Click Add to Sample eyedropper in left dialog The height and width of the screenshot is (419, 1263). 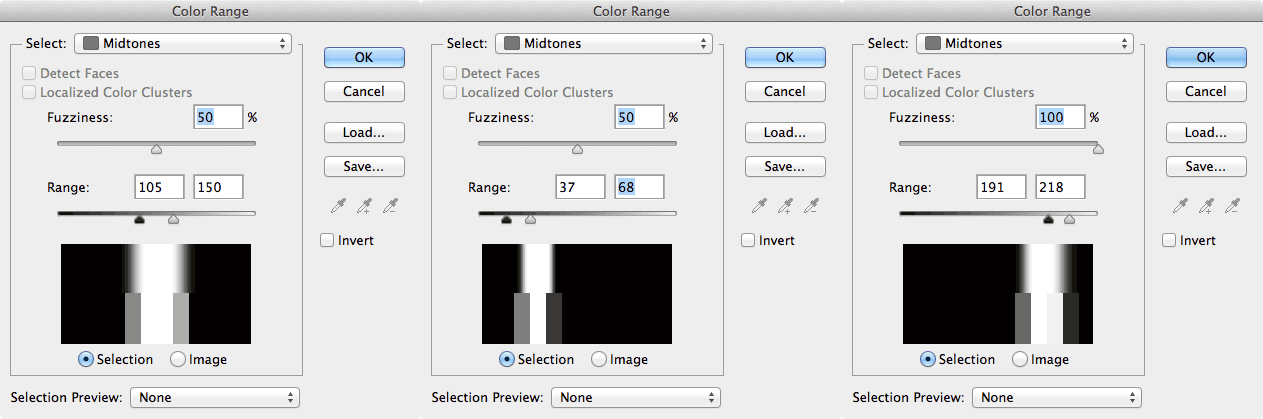click(363, 206)
